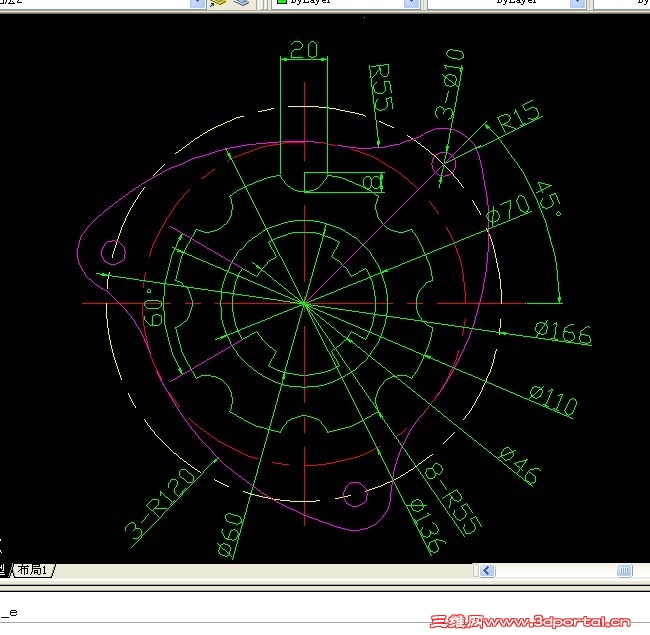Select the ø136 dimension text
The height and width of the screenshot is (635, 650).
[x=427, y=527]
